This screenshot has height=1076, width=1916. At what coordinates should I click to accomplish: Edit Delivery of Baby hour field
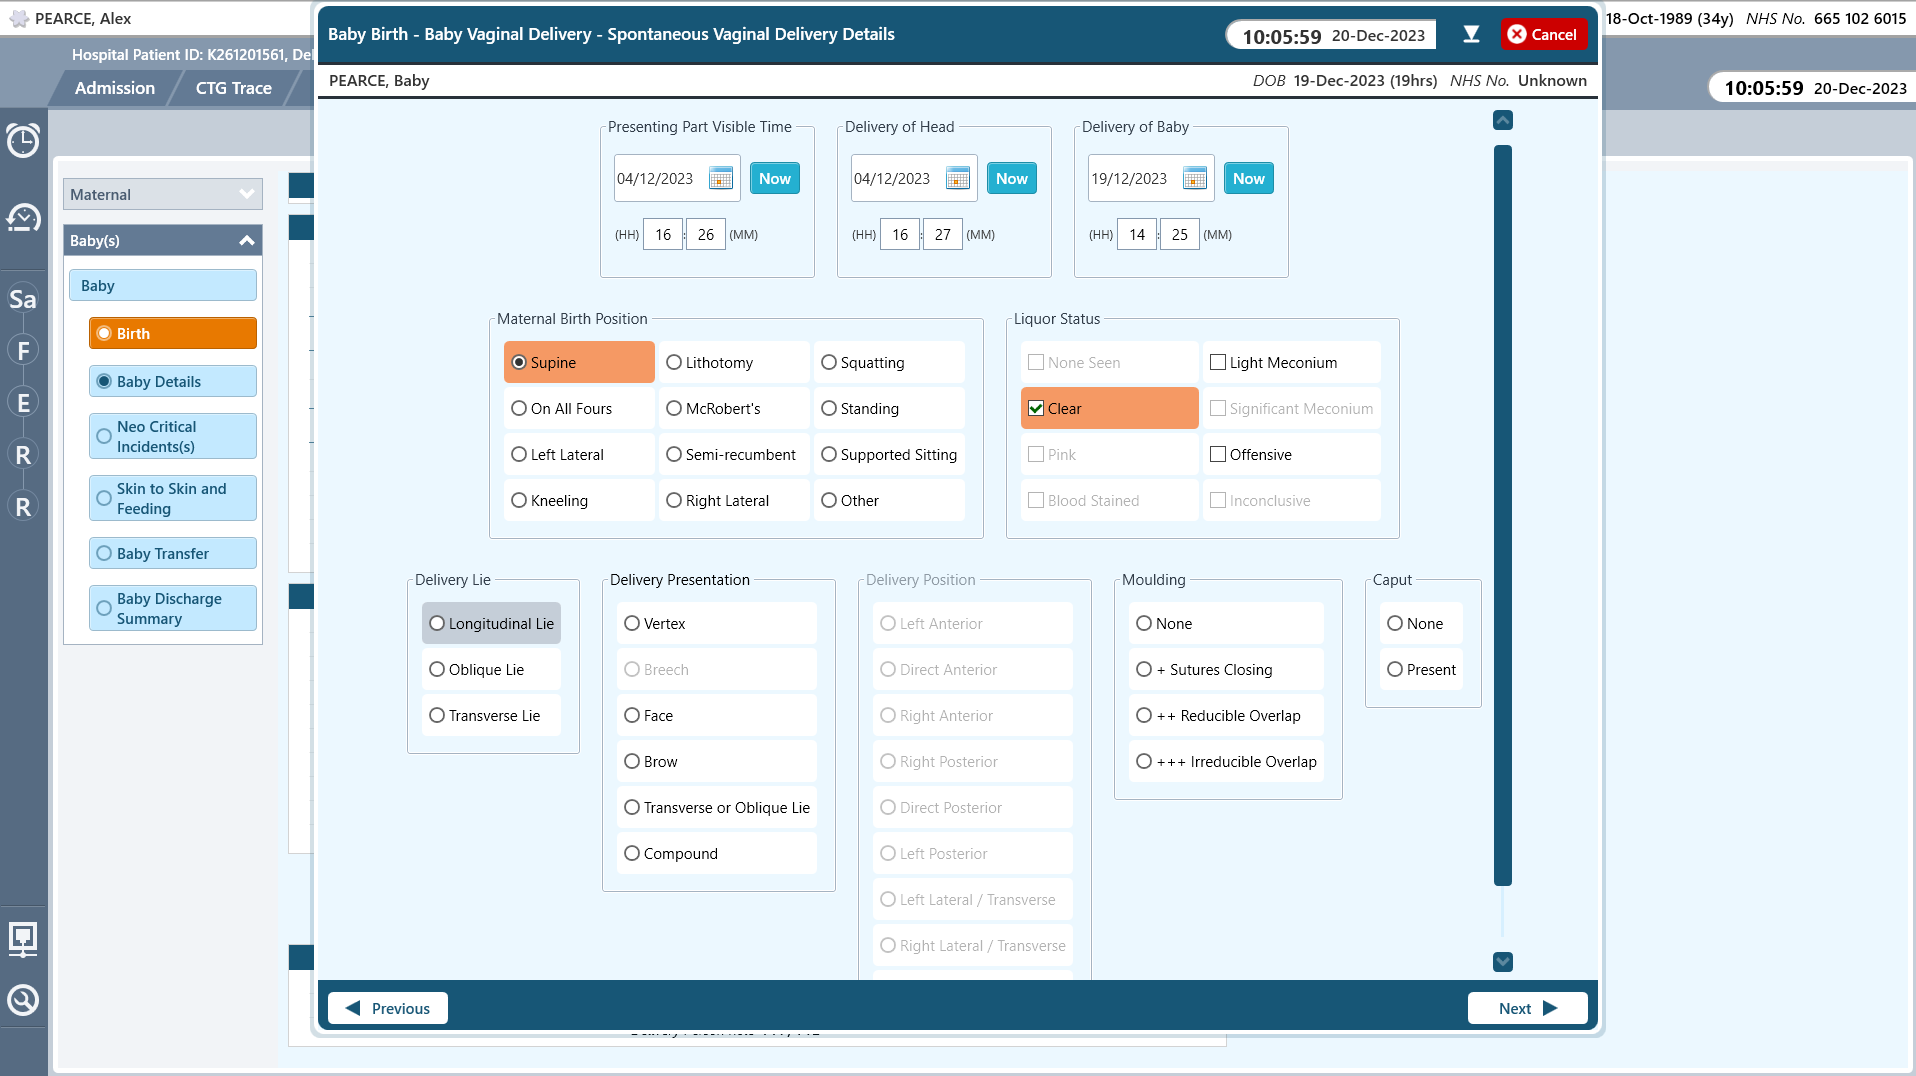point(1137,234)
